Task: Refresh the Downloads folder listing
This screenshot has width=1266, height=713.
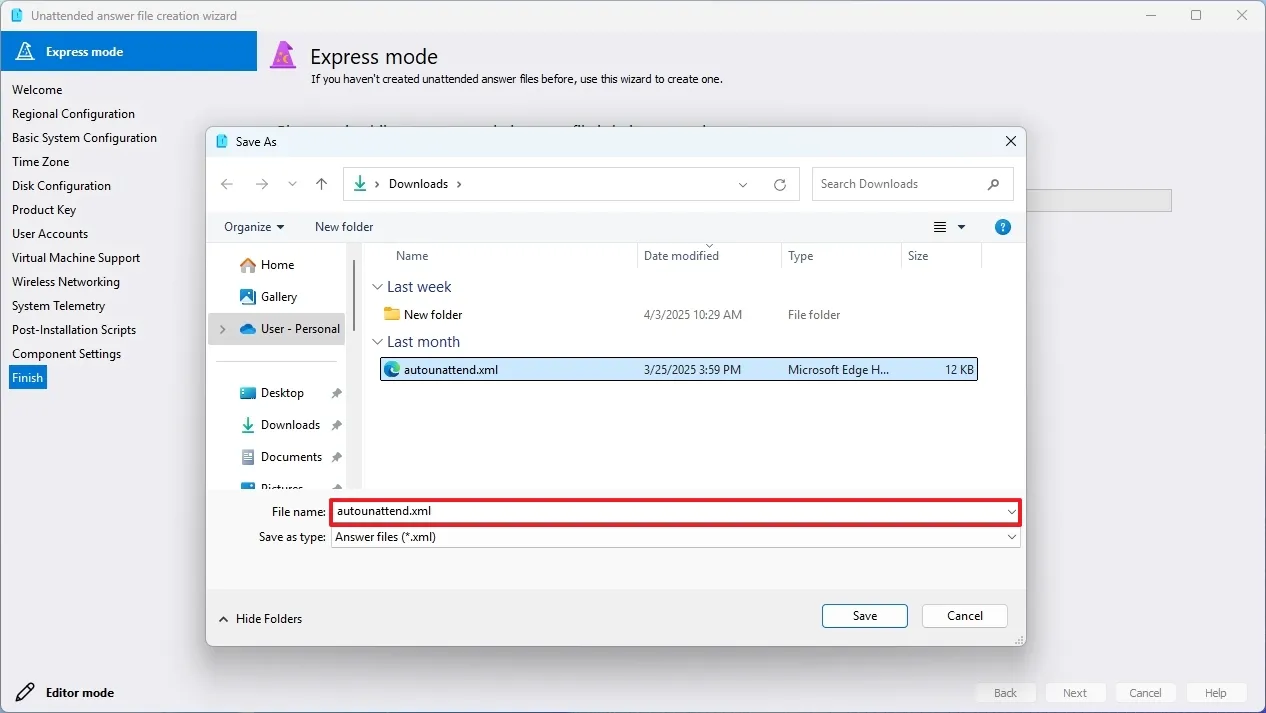Action: tap(780, 184)
